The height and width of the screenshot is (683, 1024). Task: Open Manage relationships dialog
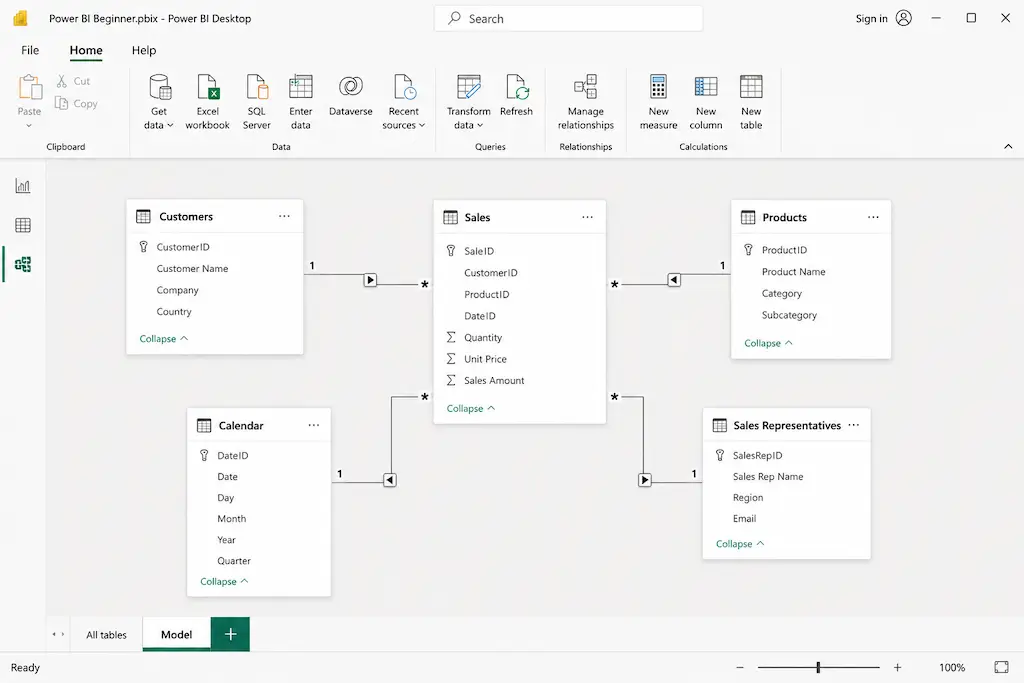[x=586, y=102]
